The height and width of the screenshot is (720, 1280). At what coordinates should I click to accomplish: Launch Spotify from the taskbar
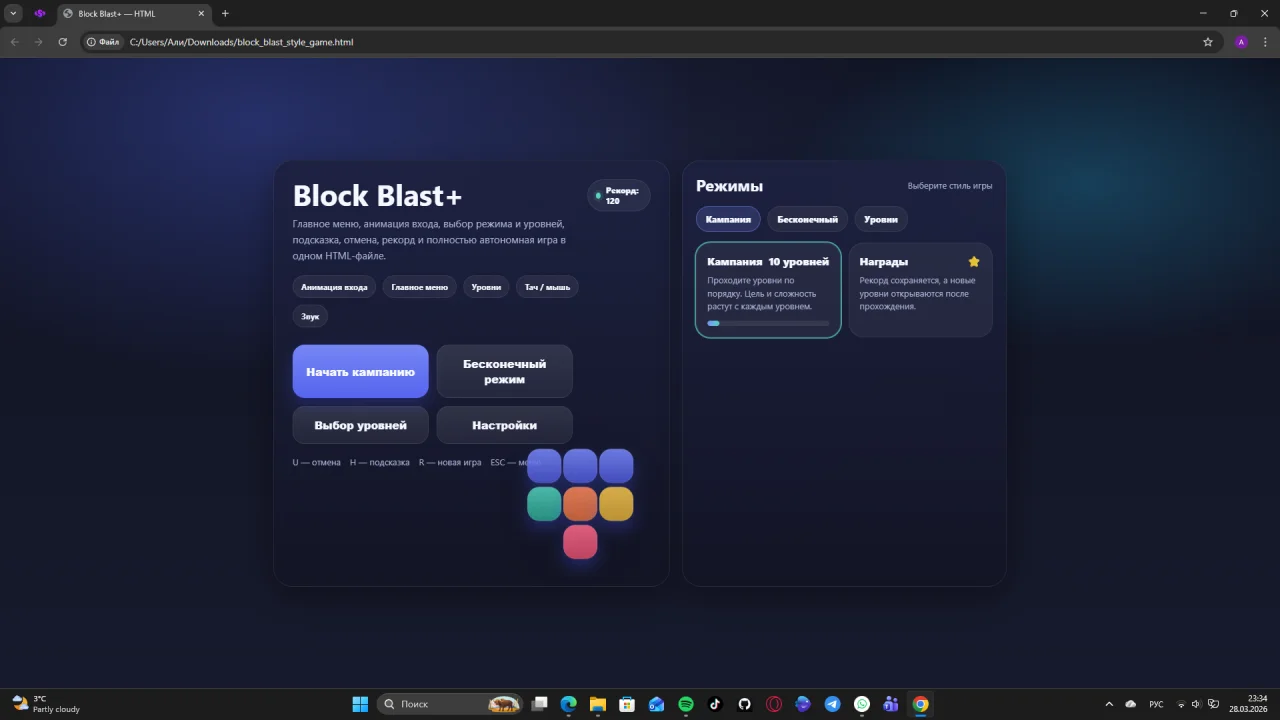[x=686, y=704]
